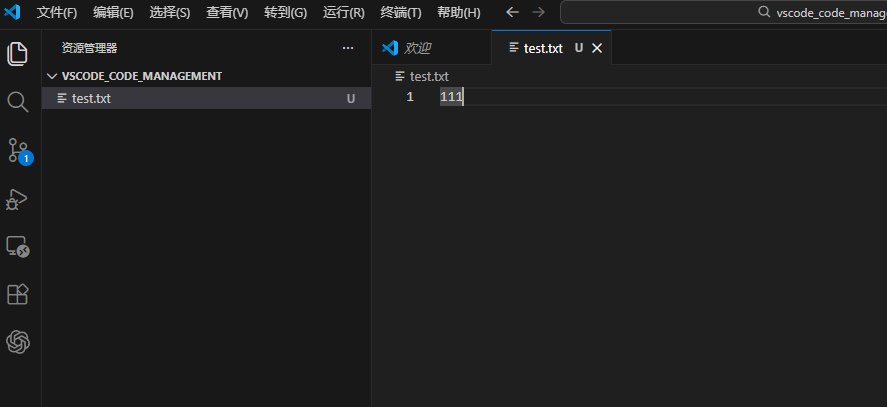Click the U status on test.txt row
This screenshot has width=887, height=407.
click(351, 99)
